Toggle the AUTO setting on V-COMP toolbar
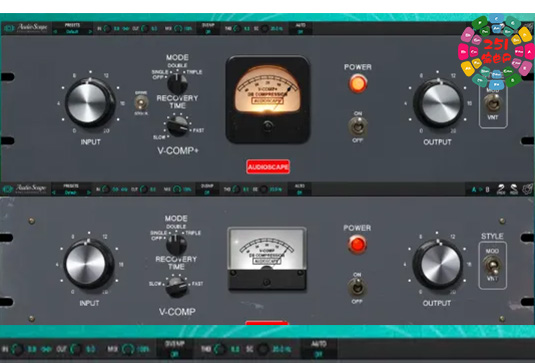The height and width of the screenshot is (363, 535). click(300, 189)
